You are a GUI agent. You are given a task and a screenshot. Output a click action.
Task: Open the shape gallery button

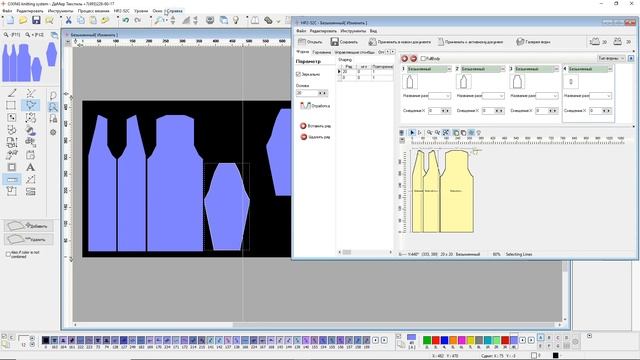(533, 42)
